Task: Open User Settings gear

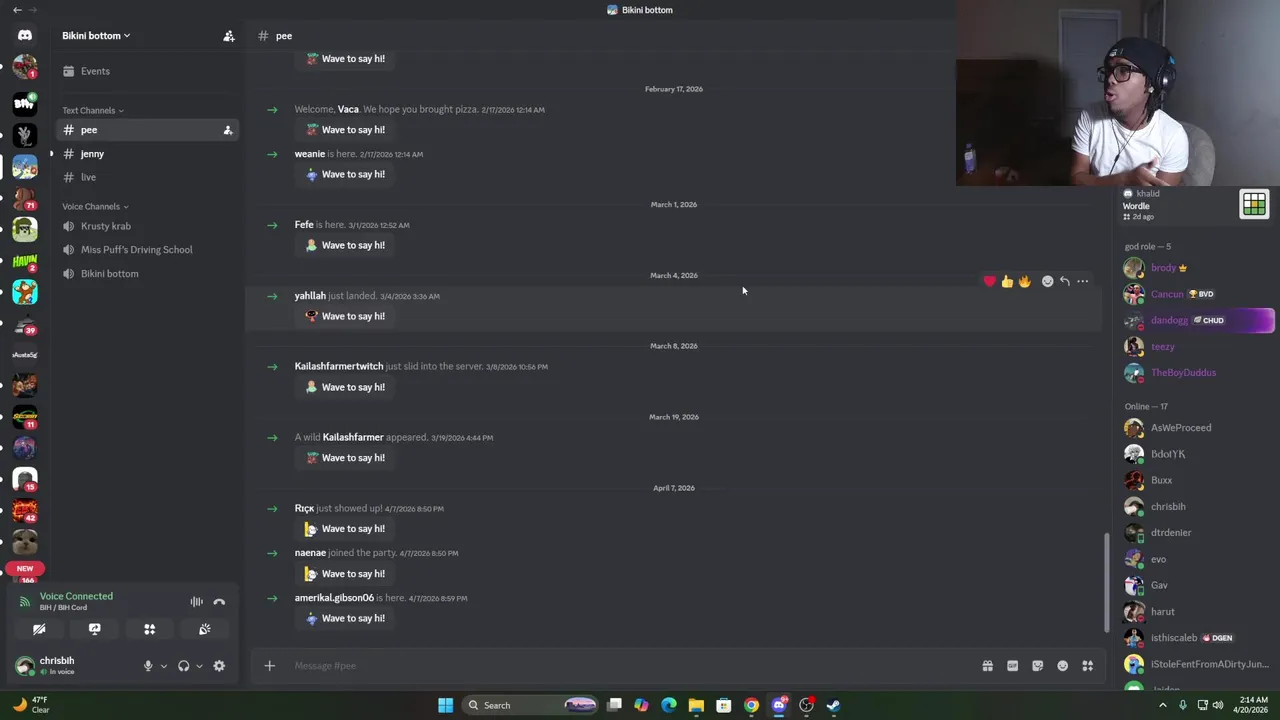Action: [219, 666]
